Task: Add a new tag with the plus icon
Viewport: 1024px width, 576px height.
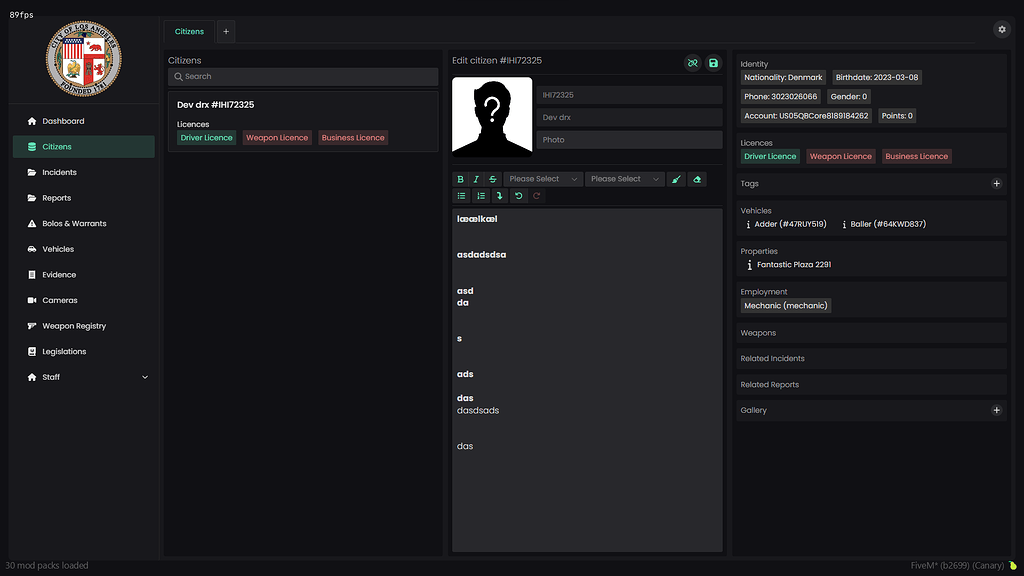Action: tap(996, 184)
